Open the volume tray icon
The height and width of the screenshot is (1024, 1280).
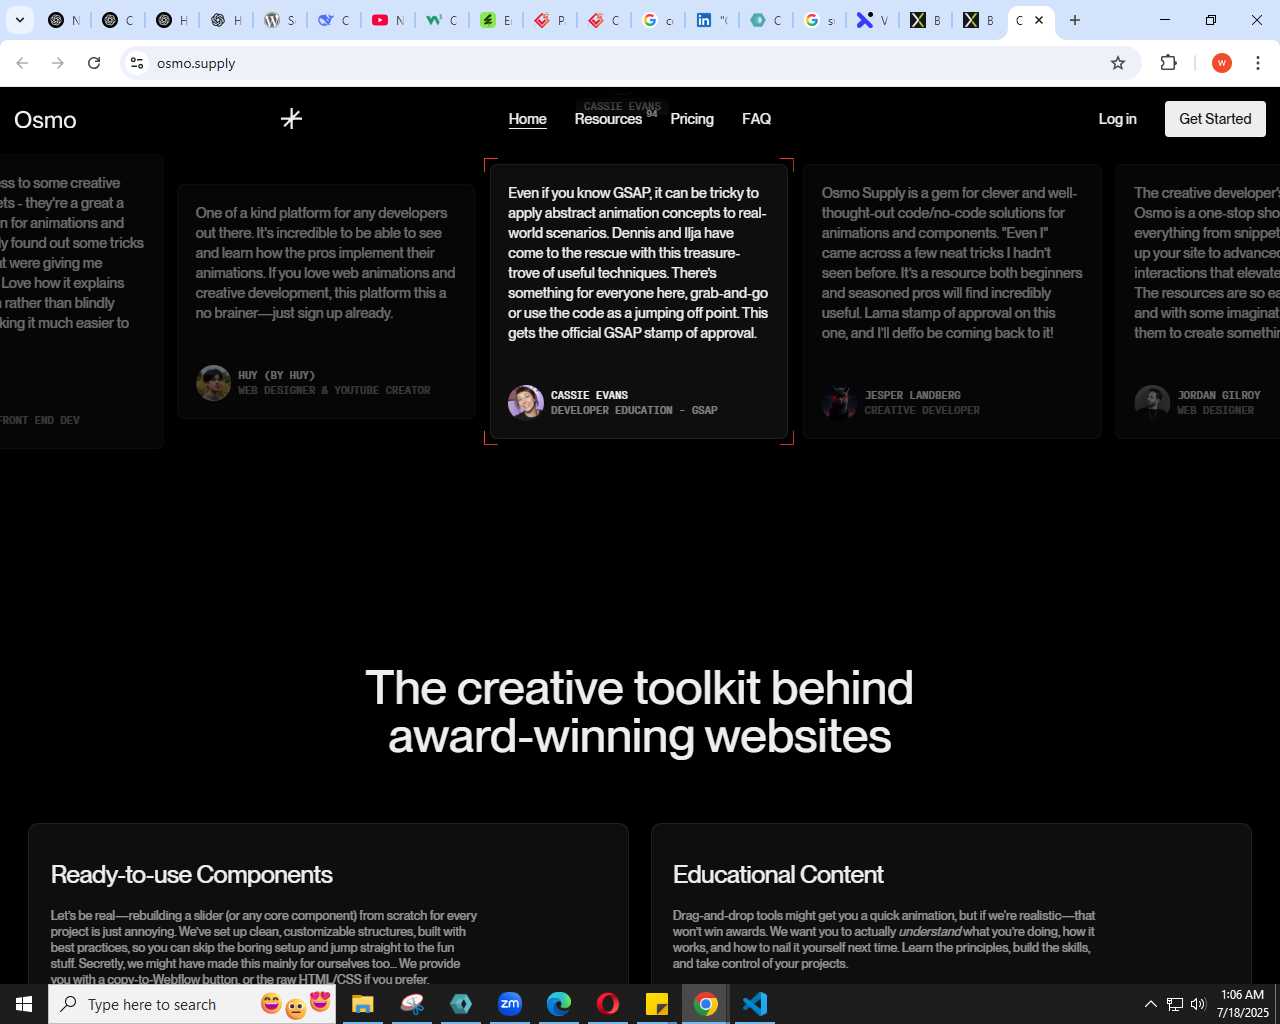(x=1198, y=1004)
